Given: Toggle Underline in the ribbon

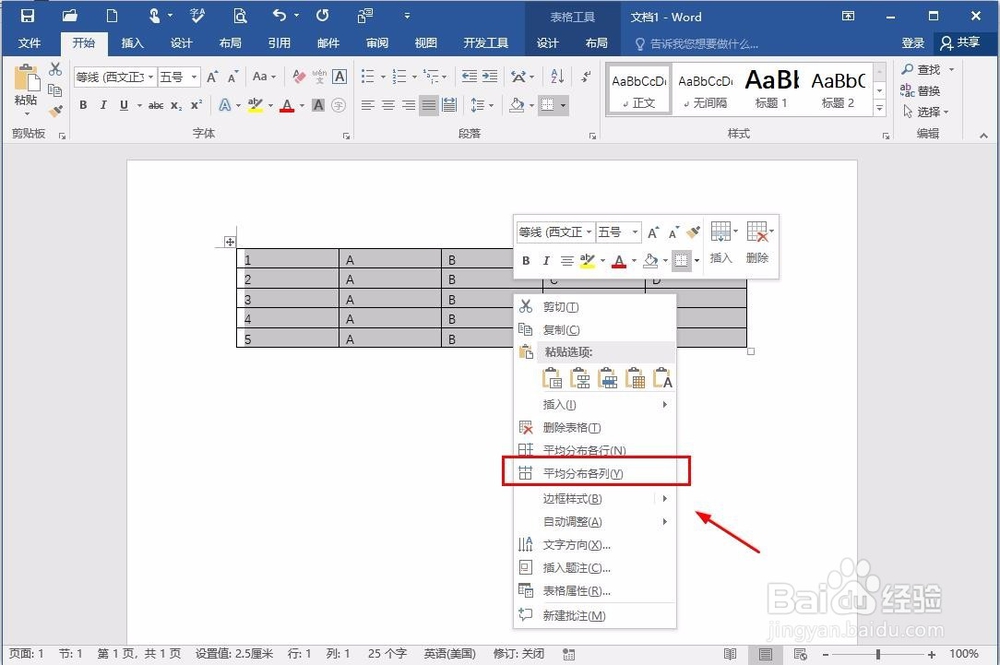Looking at the screenshot, I should [124, 105].
